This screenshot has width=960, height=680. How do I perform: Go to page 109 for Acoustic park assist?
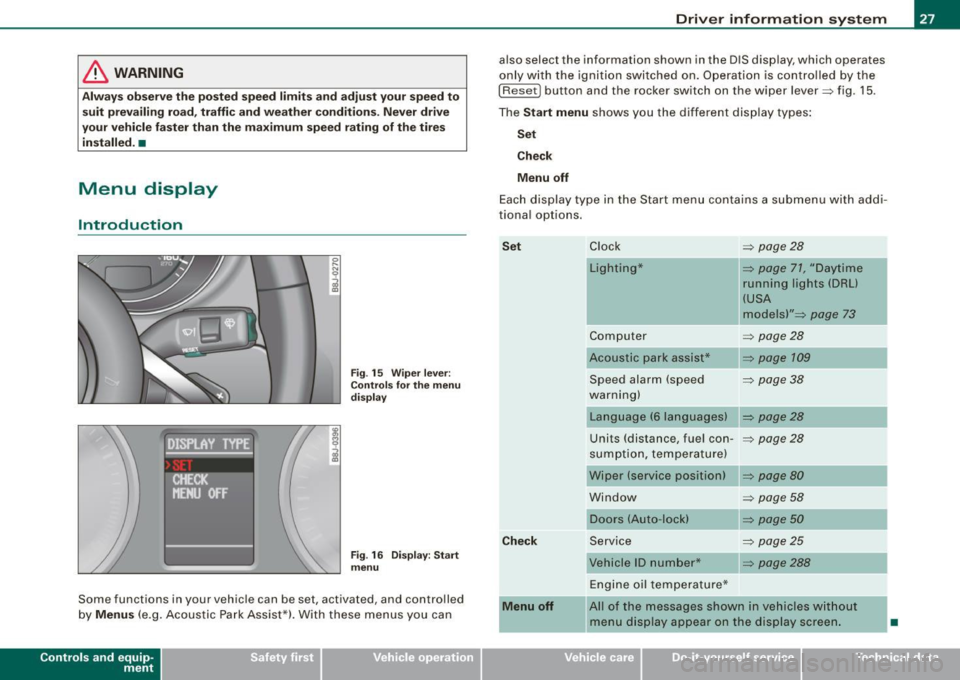[x=776, y=357]
